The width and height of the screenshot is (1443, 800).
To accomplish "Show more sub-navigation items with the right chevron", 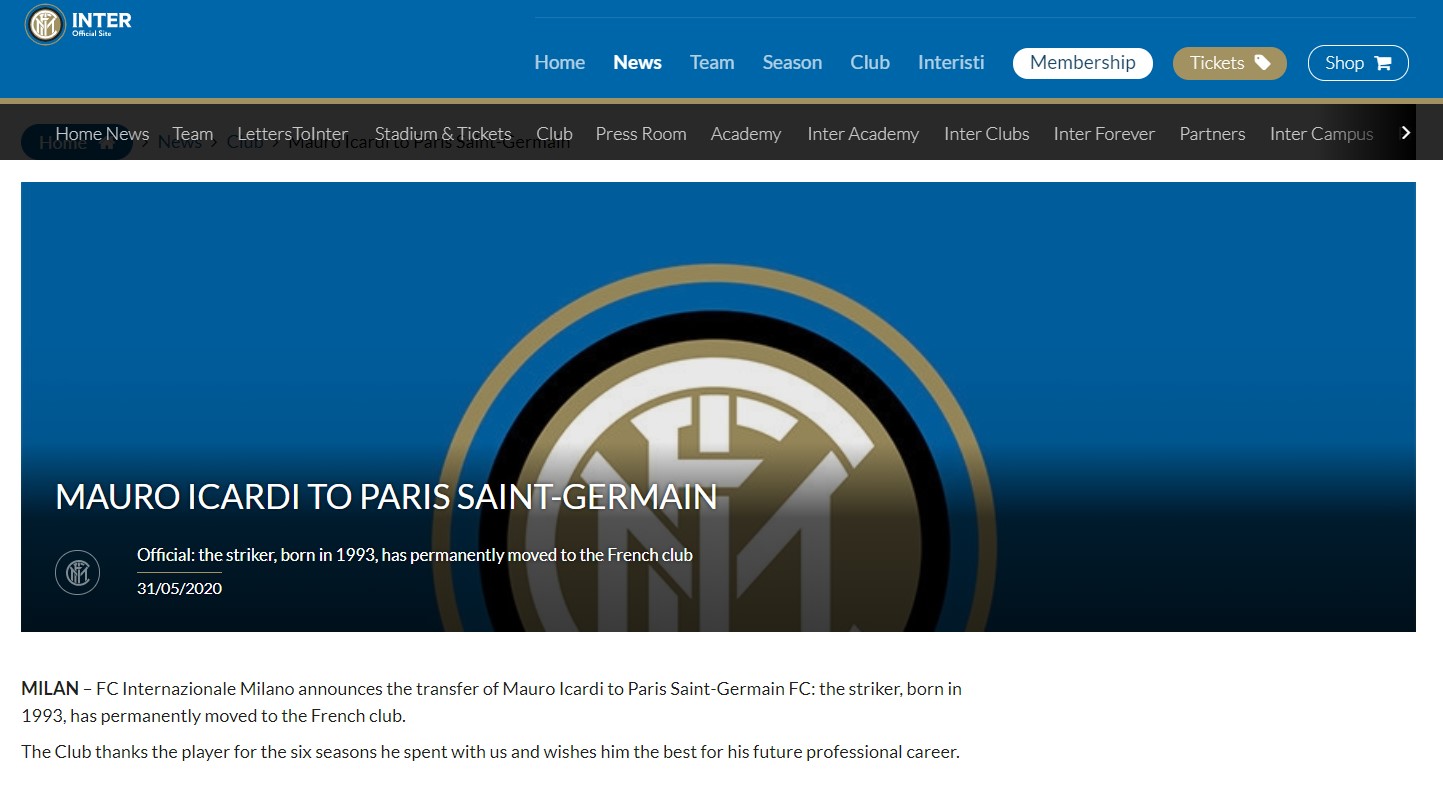I will (x=1406, y=133).
